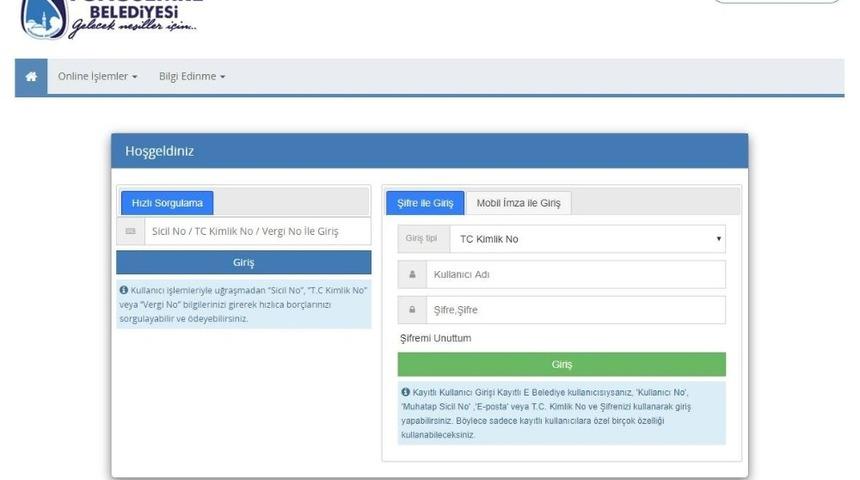Switch to the Şifre ile Giriş tab
Viewport: 860px width, 480px height.
tap(424, 203)
